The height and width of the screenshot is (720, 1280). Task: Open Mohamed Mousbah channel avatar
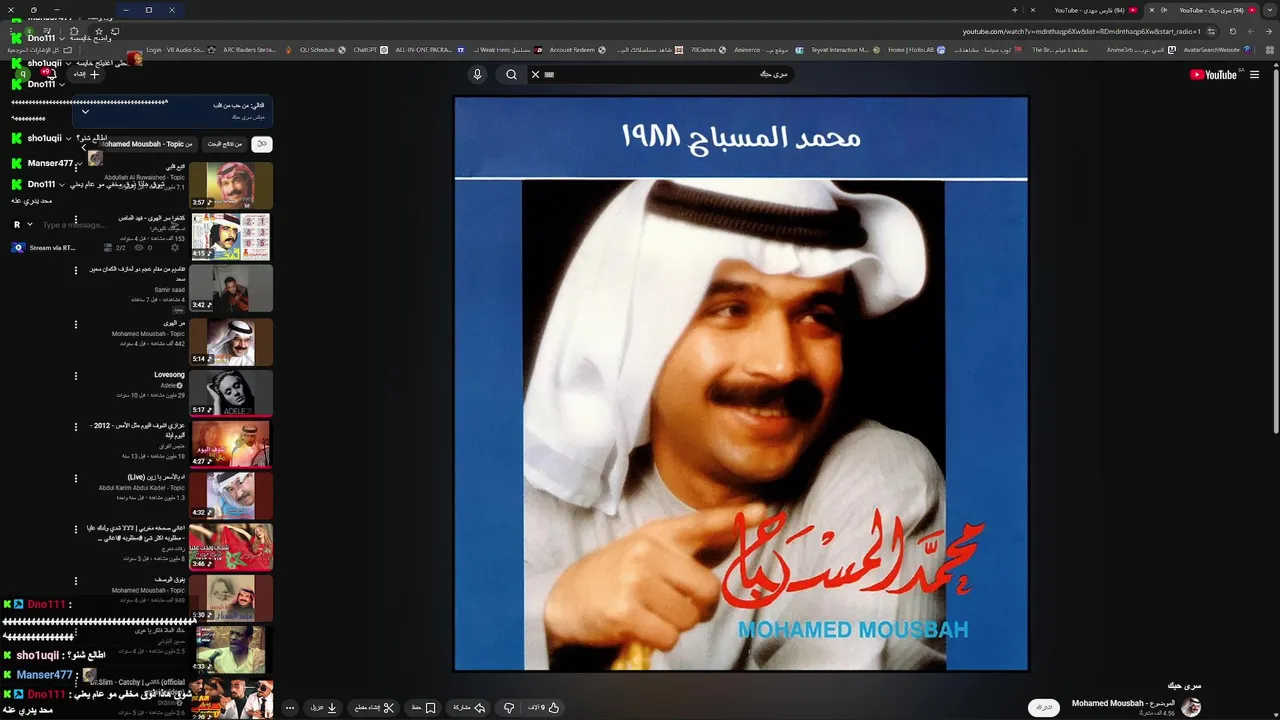(1190, 707)
